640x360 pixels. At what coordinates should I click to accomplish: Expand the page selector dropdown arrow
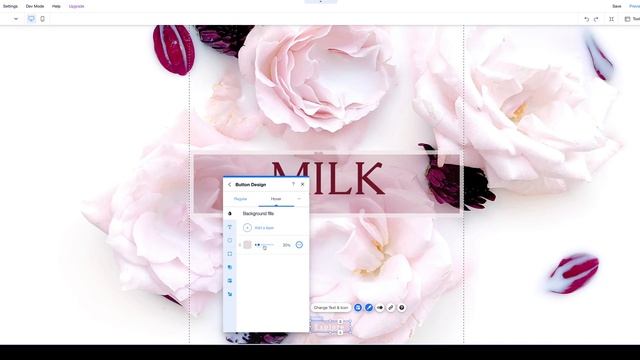16,19
